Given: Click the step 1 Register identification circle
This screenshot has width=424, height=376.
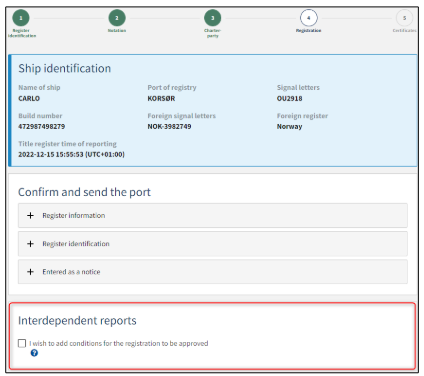Looking at the screenshot, I should [21, 18].
